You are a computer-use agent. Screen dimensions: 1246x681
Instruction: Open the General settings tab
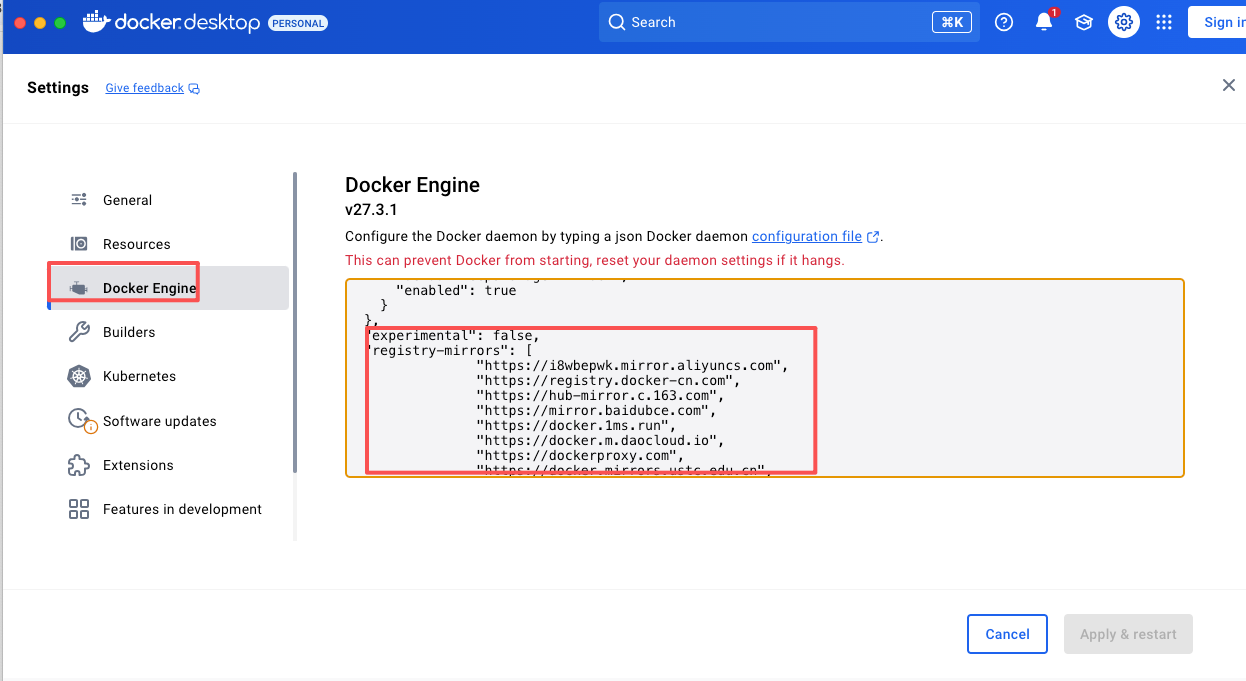point(168,200)
